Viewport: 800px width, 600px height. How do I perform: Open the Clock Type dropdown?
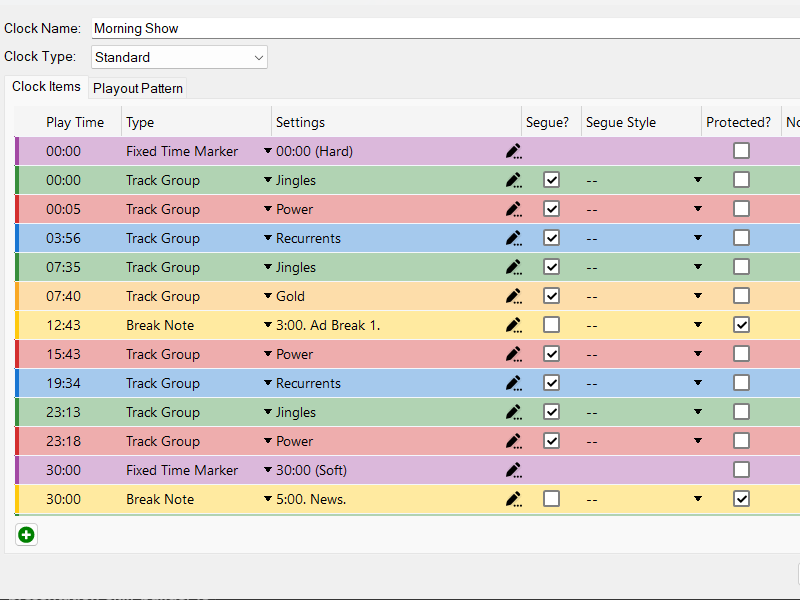point(179,57)
